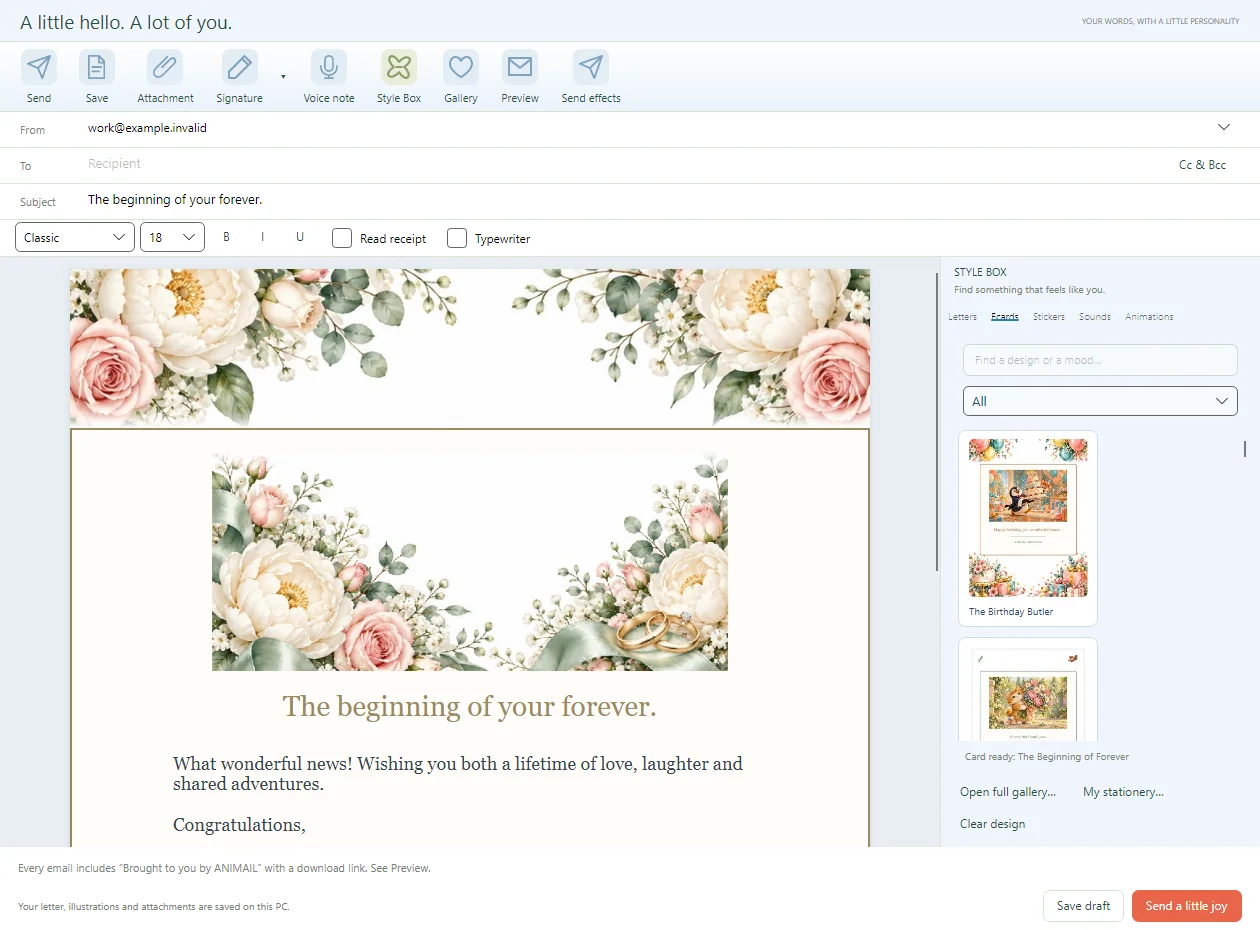Click the editor vertical scrollbar
Viewport: 1260px width, 930px height.
tap(937, 421)
